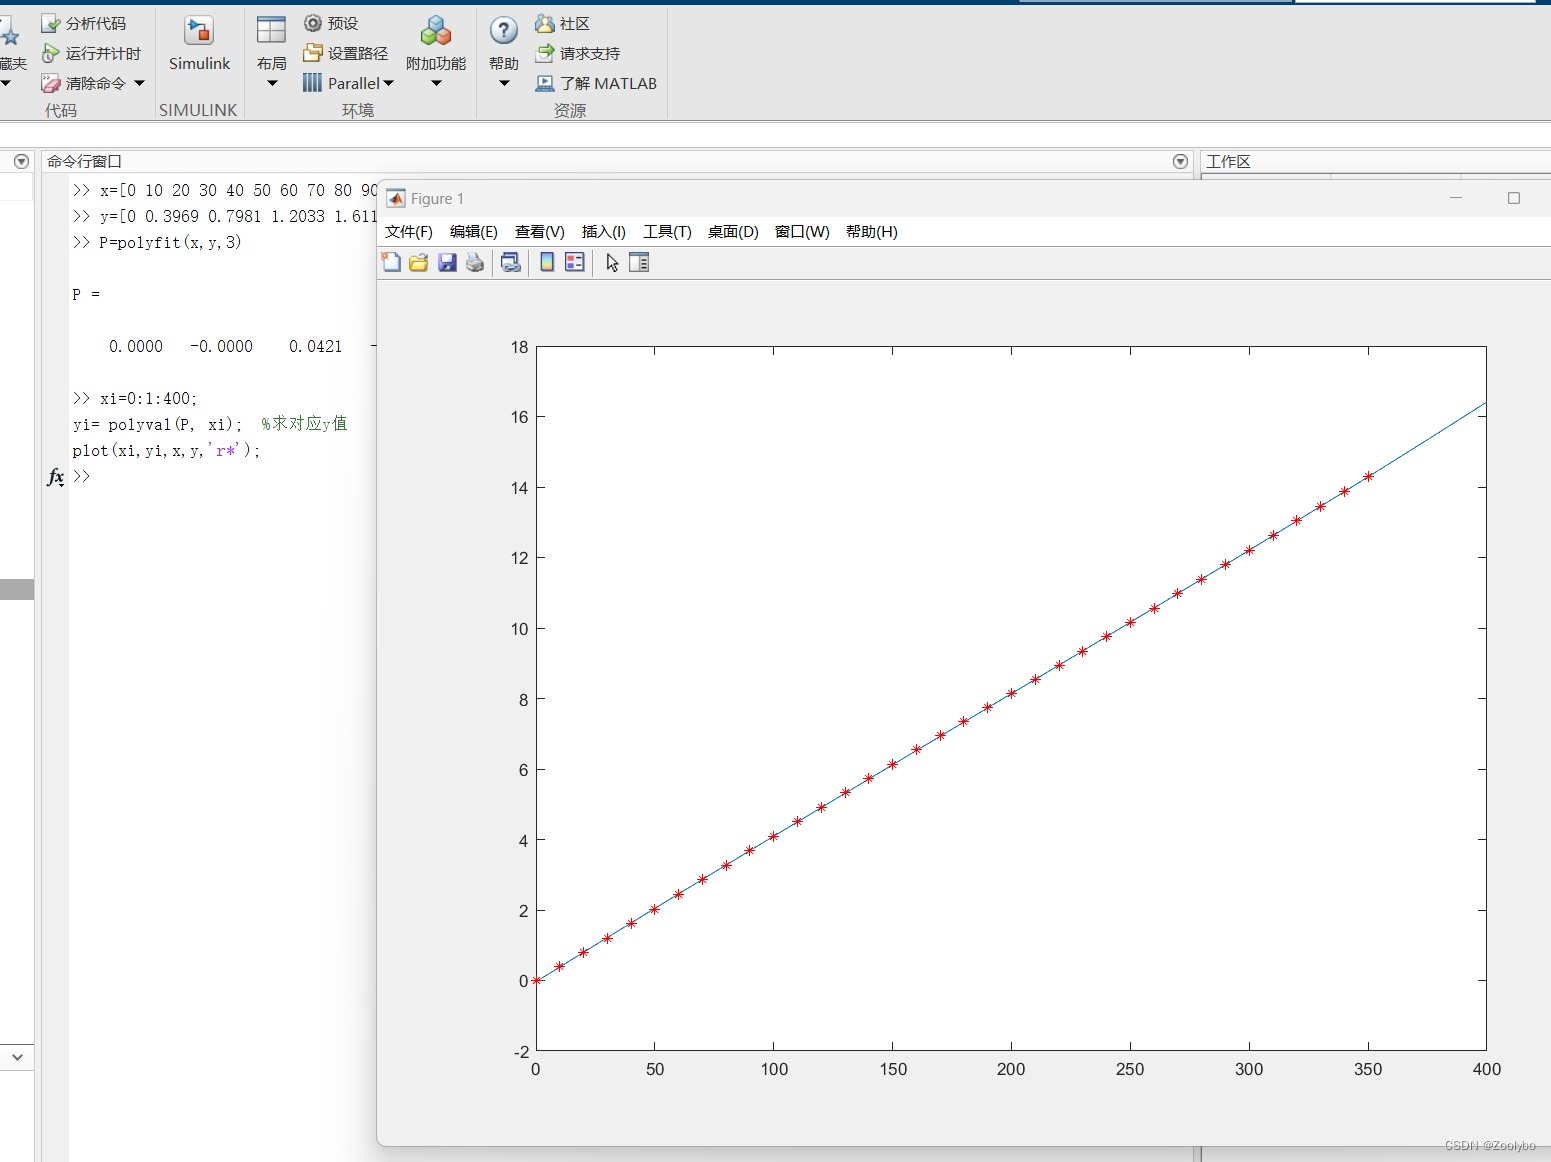1551x1162 pixels.
Task: Open the 工具(T) menu in Figure 1
Action: (667, 231)
